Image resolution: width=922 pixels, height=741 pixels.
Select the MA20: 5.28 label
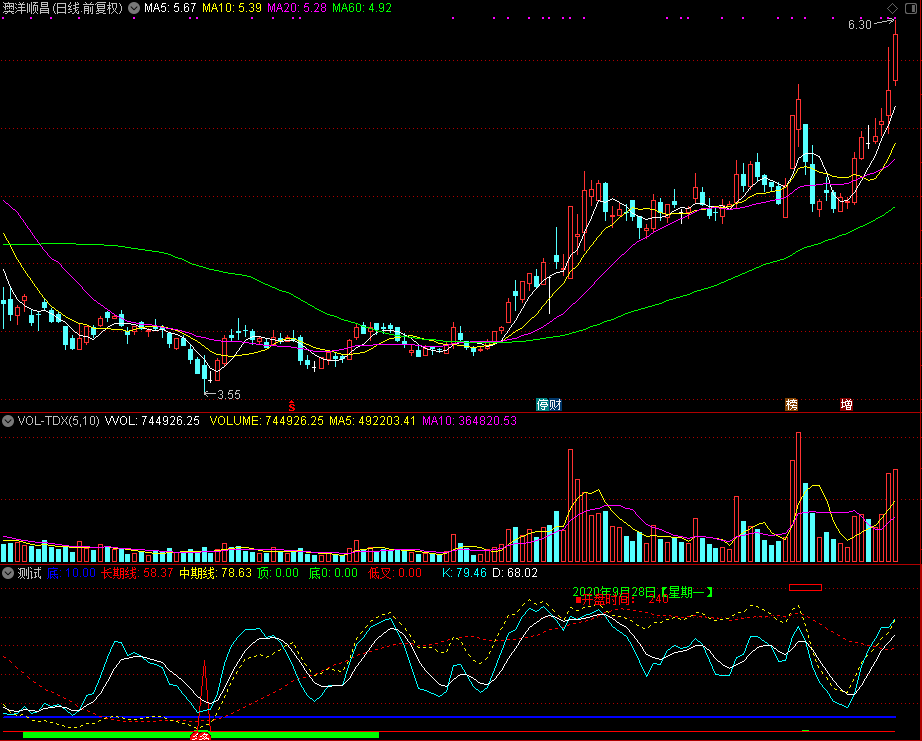[x=297, y=8]
